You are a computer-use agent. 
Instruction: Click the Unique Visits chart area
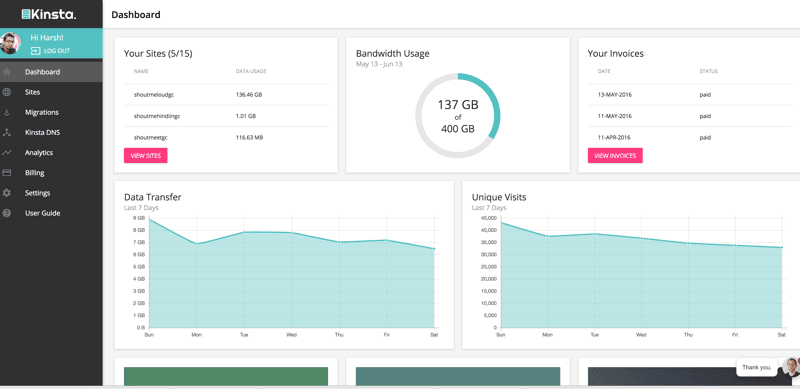click(641, 273)
